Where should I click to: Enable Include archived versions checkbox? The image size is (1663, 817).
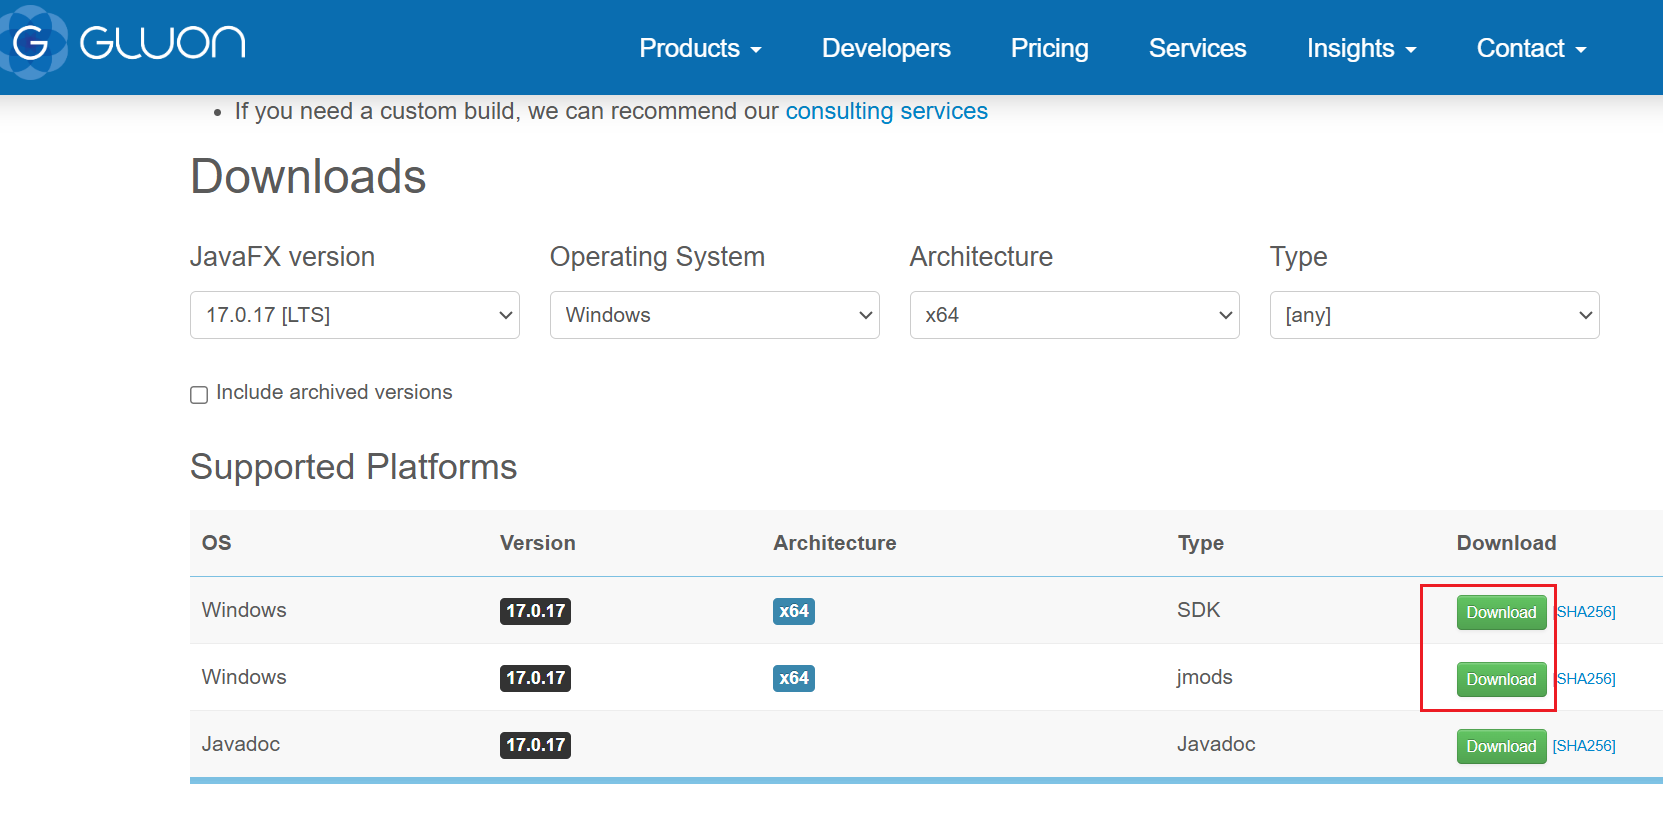(199, 394)
